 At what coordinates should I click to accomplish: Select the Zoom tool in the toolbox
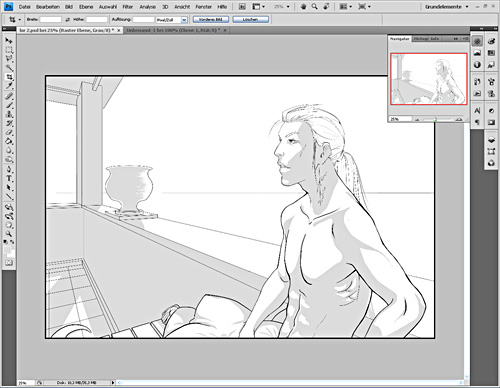(x=9, y=235)
